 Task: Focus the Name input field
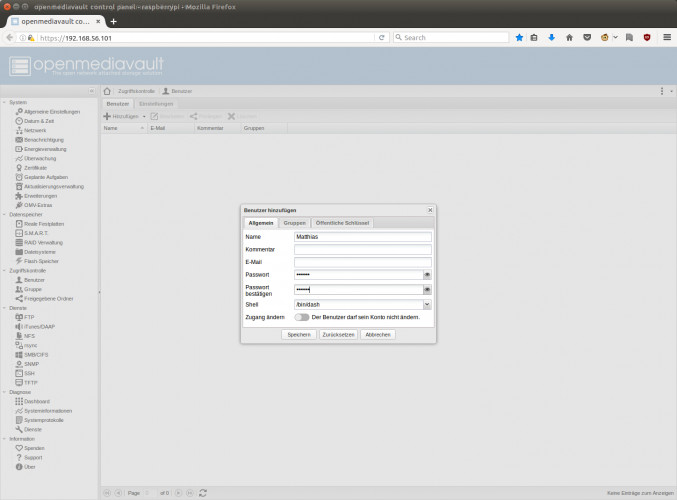click(x=363, y=237)
